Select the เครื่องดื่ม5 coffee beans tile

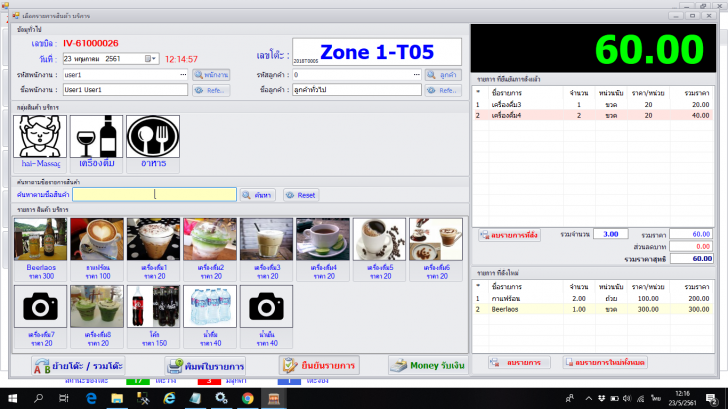(379, 249)
